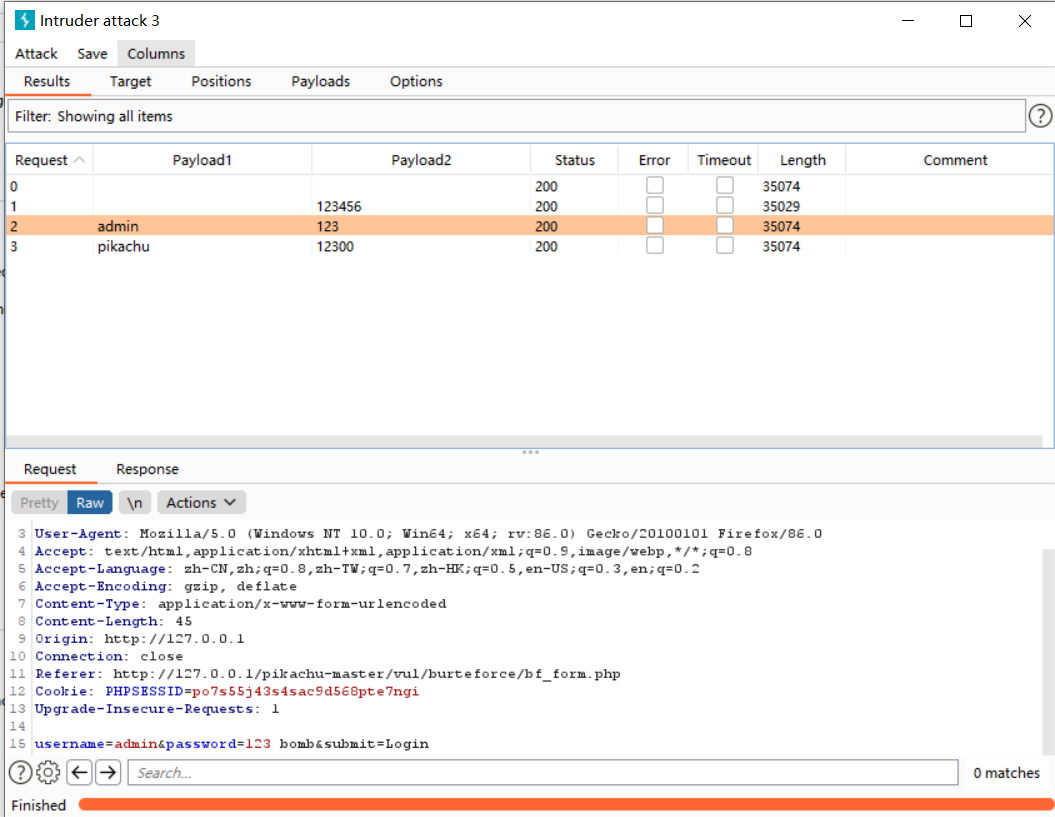Image resolution: width=1055 pixels, height=817 pixels.
Task: Open the filter help question mark icon
Action: pos(1040,116)
